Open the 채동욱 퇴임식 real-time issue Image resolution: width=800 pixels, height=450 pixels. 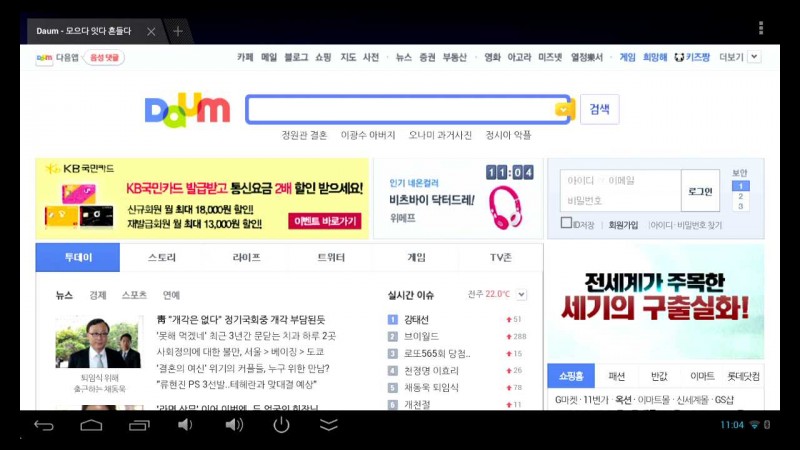[431, 387]
